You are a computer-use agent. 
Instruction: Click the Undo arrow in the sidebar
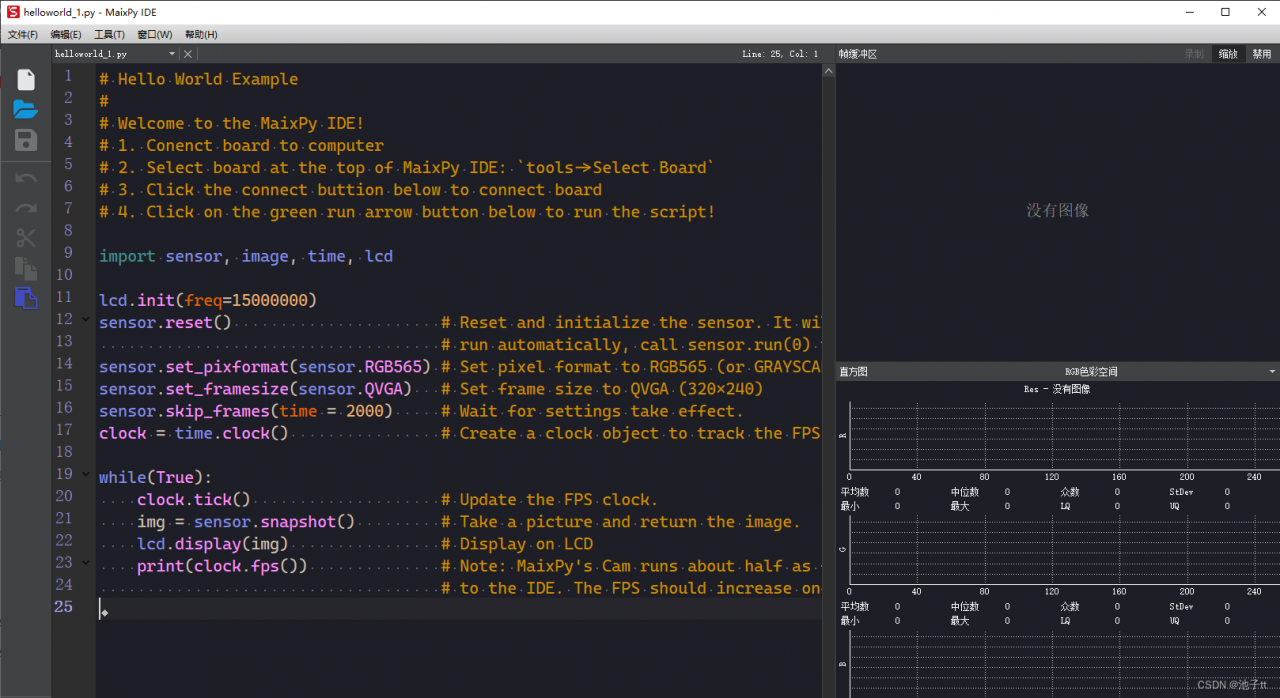click(x=26, y=179)
